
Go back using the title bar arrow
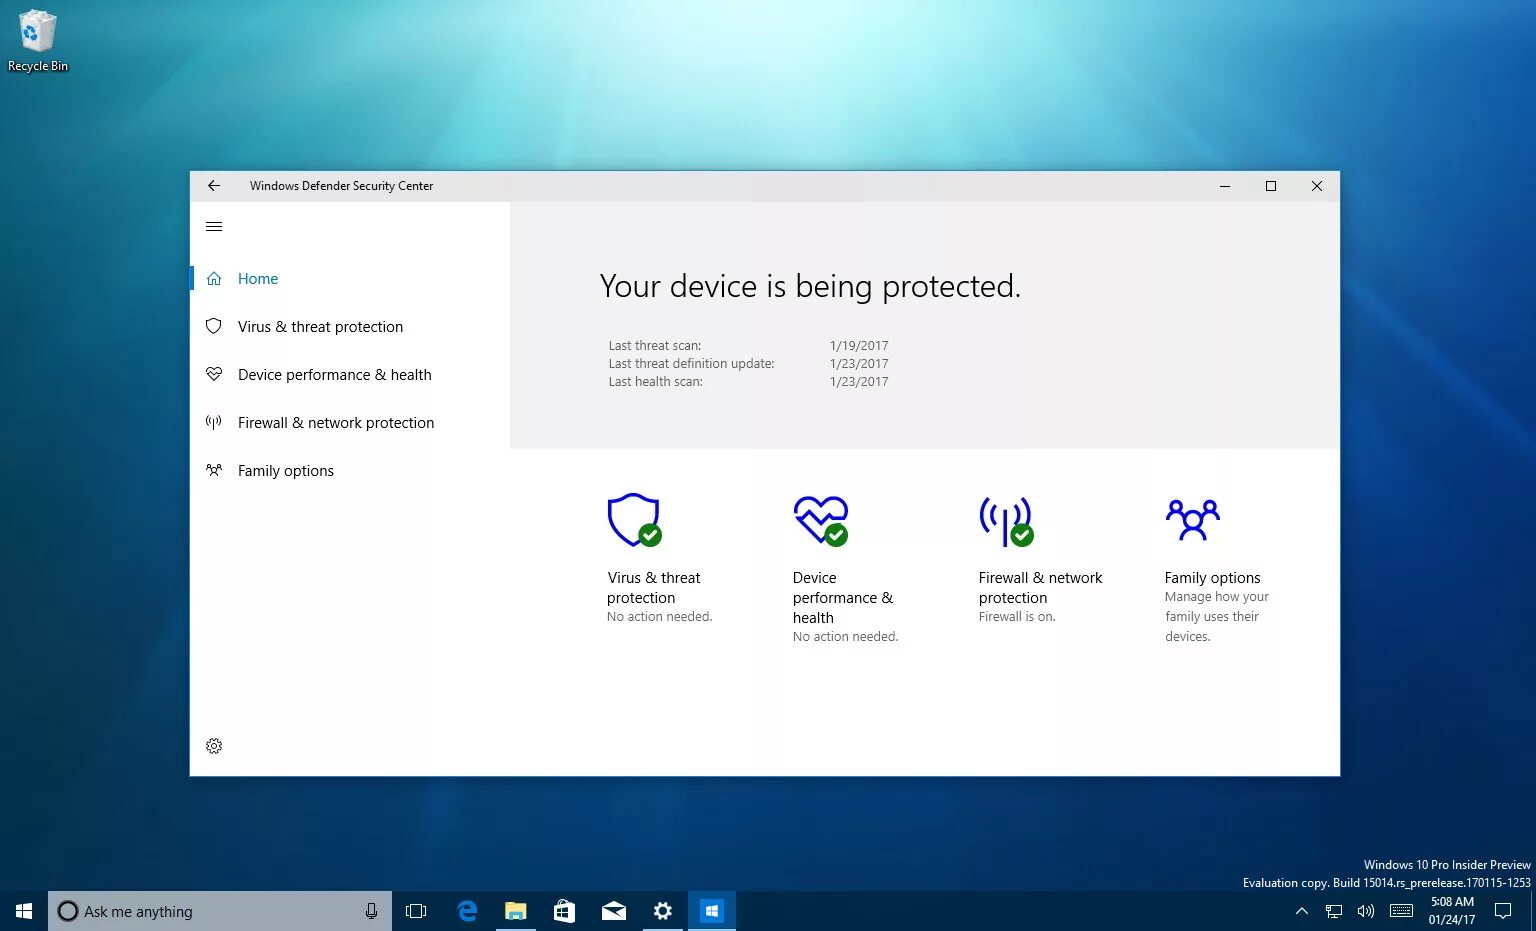213,186
